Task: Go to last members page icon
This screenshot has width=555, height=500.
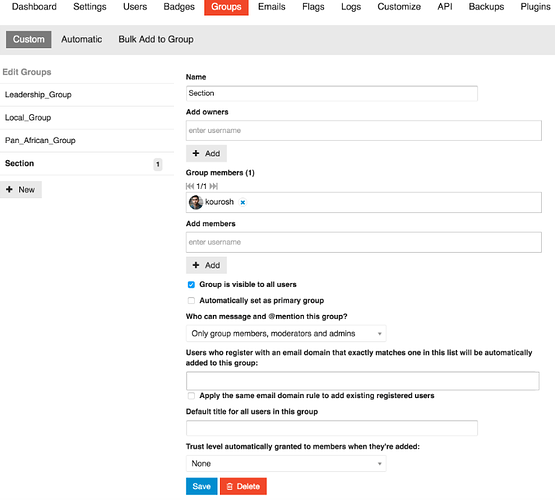Action: [x=213, y=186]
